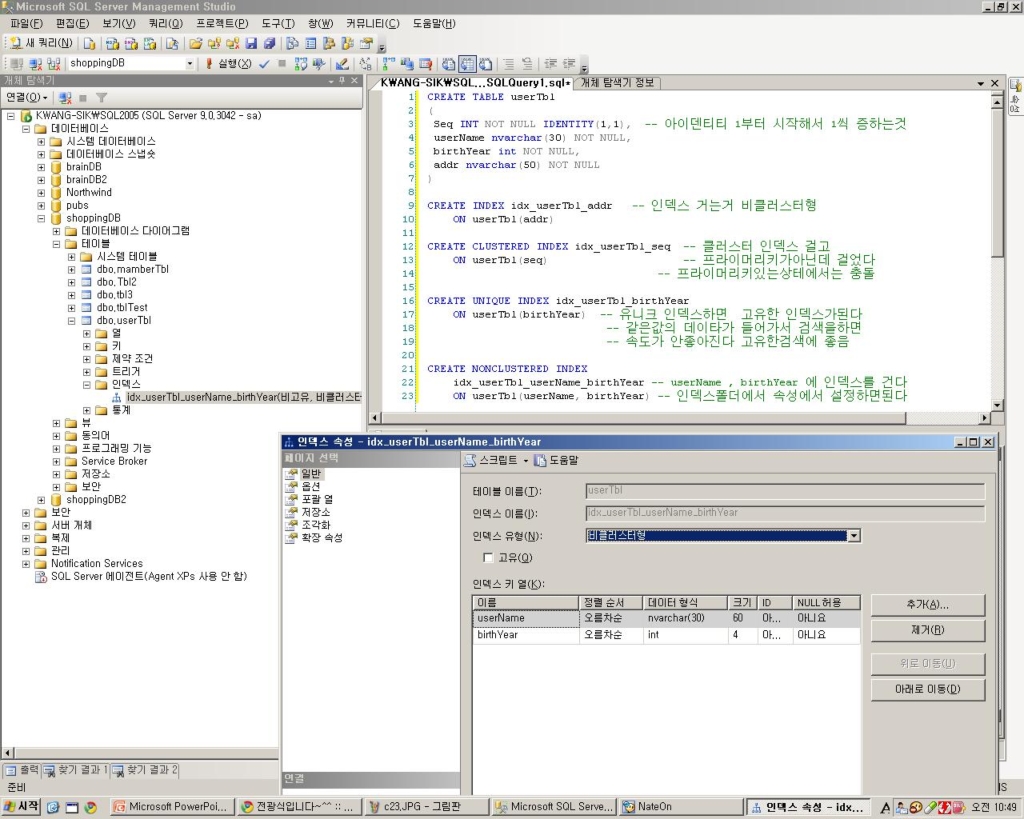Click the query editor horizontal scrollbar
The image size is (1024, 819).
click(679, 417)
